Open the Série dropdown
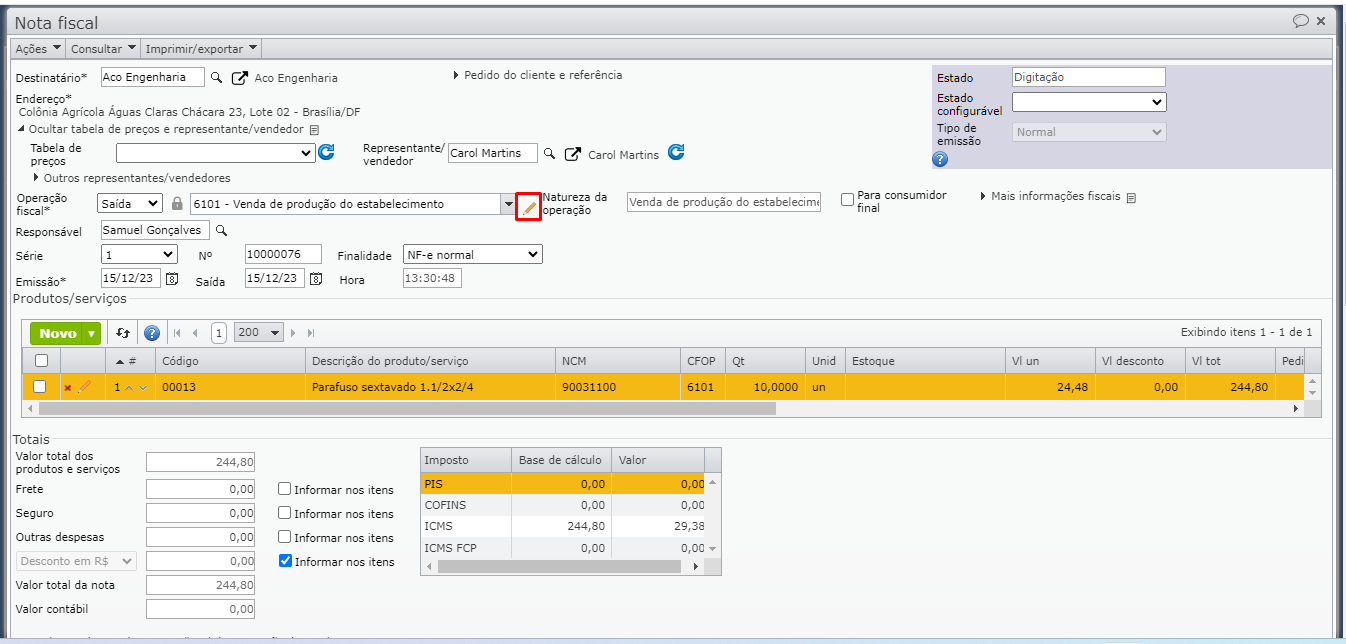Screen dimensions: 1346x644 pyautogui.click(x=139, y=254)
